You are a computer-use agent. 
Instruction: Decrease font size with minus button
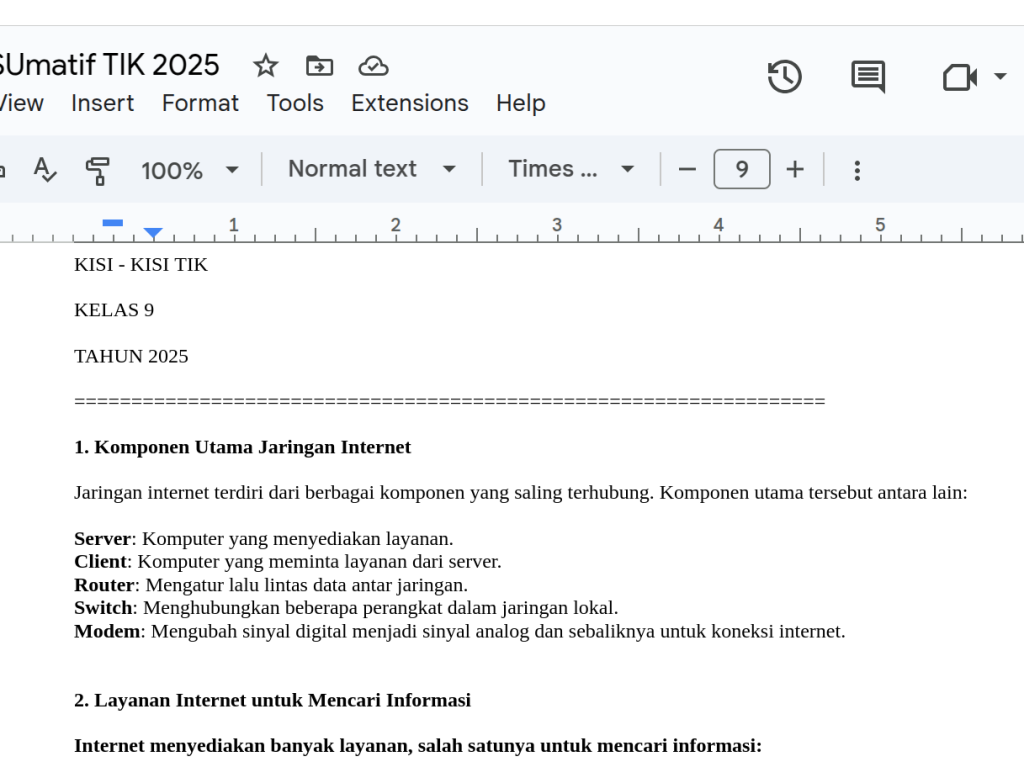(x=687, y=170)
